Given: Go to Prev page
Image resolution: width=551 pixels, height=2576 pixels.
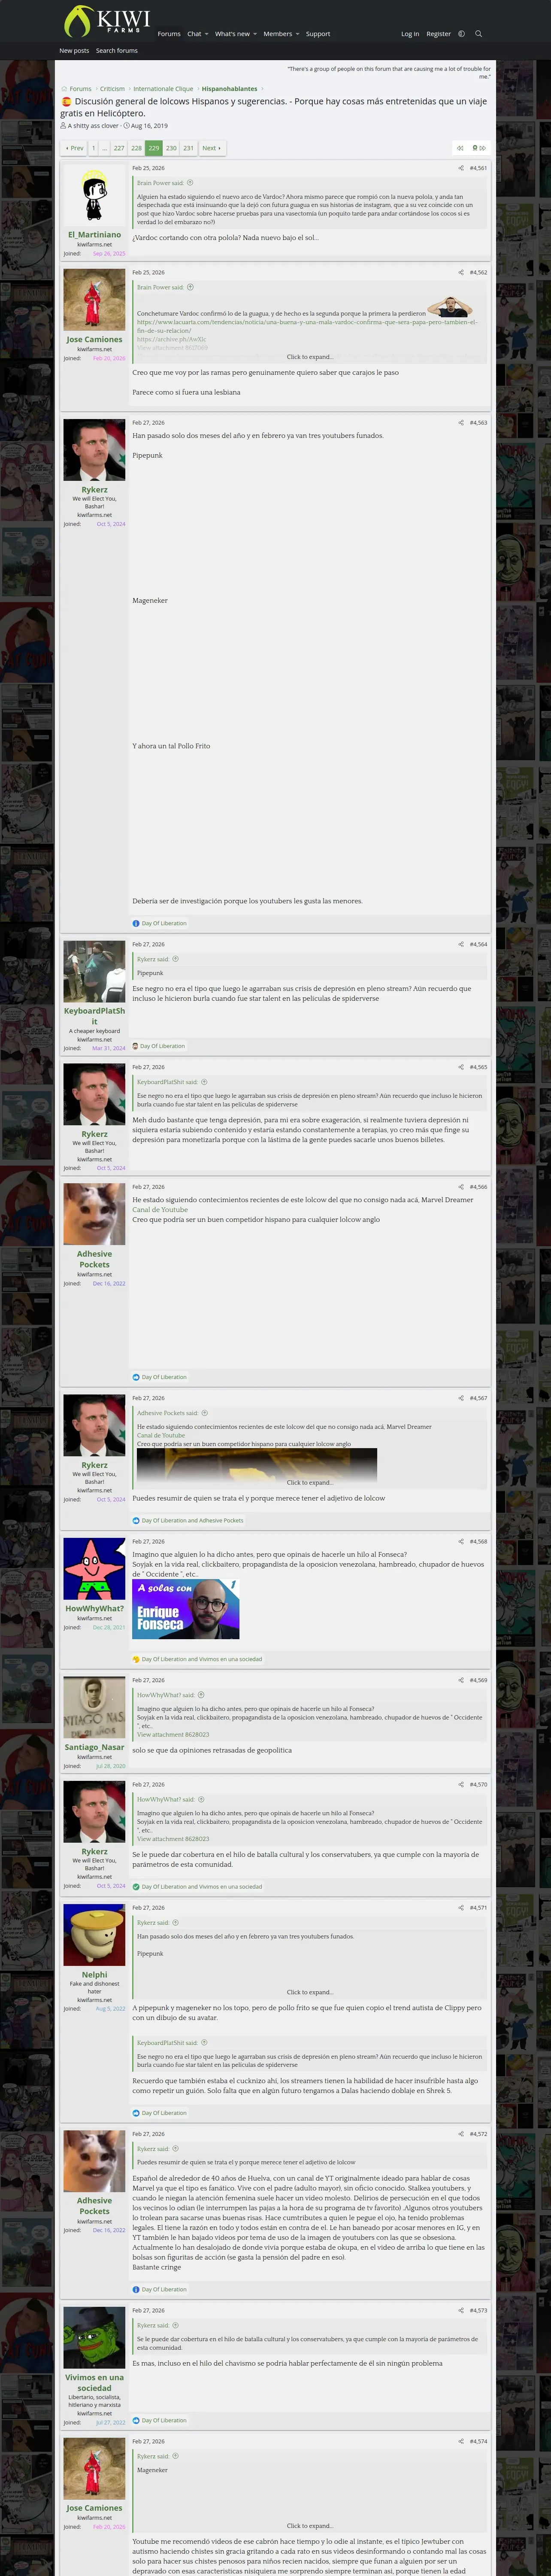Looking at the screenshot, I should point(74,148).
